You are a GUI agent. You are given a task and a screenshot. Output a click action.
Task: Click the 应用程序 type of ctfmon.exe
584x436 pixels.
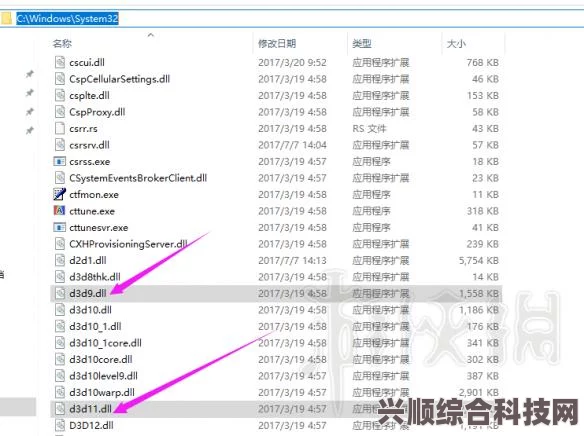pyautogui.click(x=371, y=194)
